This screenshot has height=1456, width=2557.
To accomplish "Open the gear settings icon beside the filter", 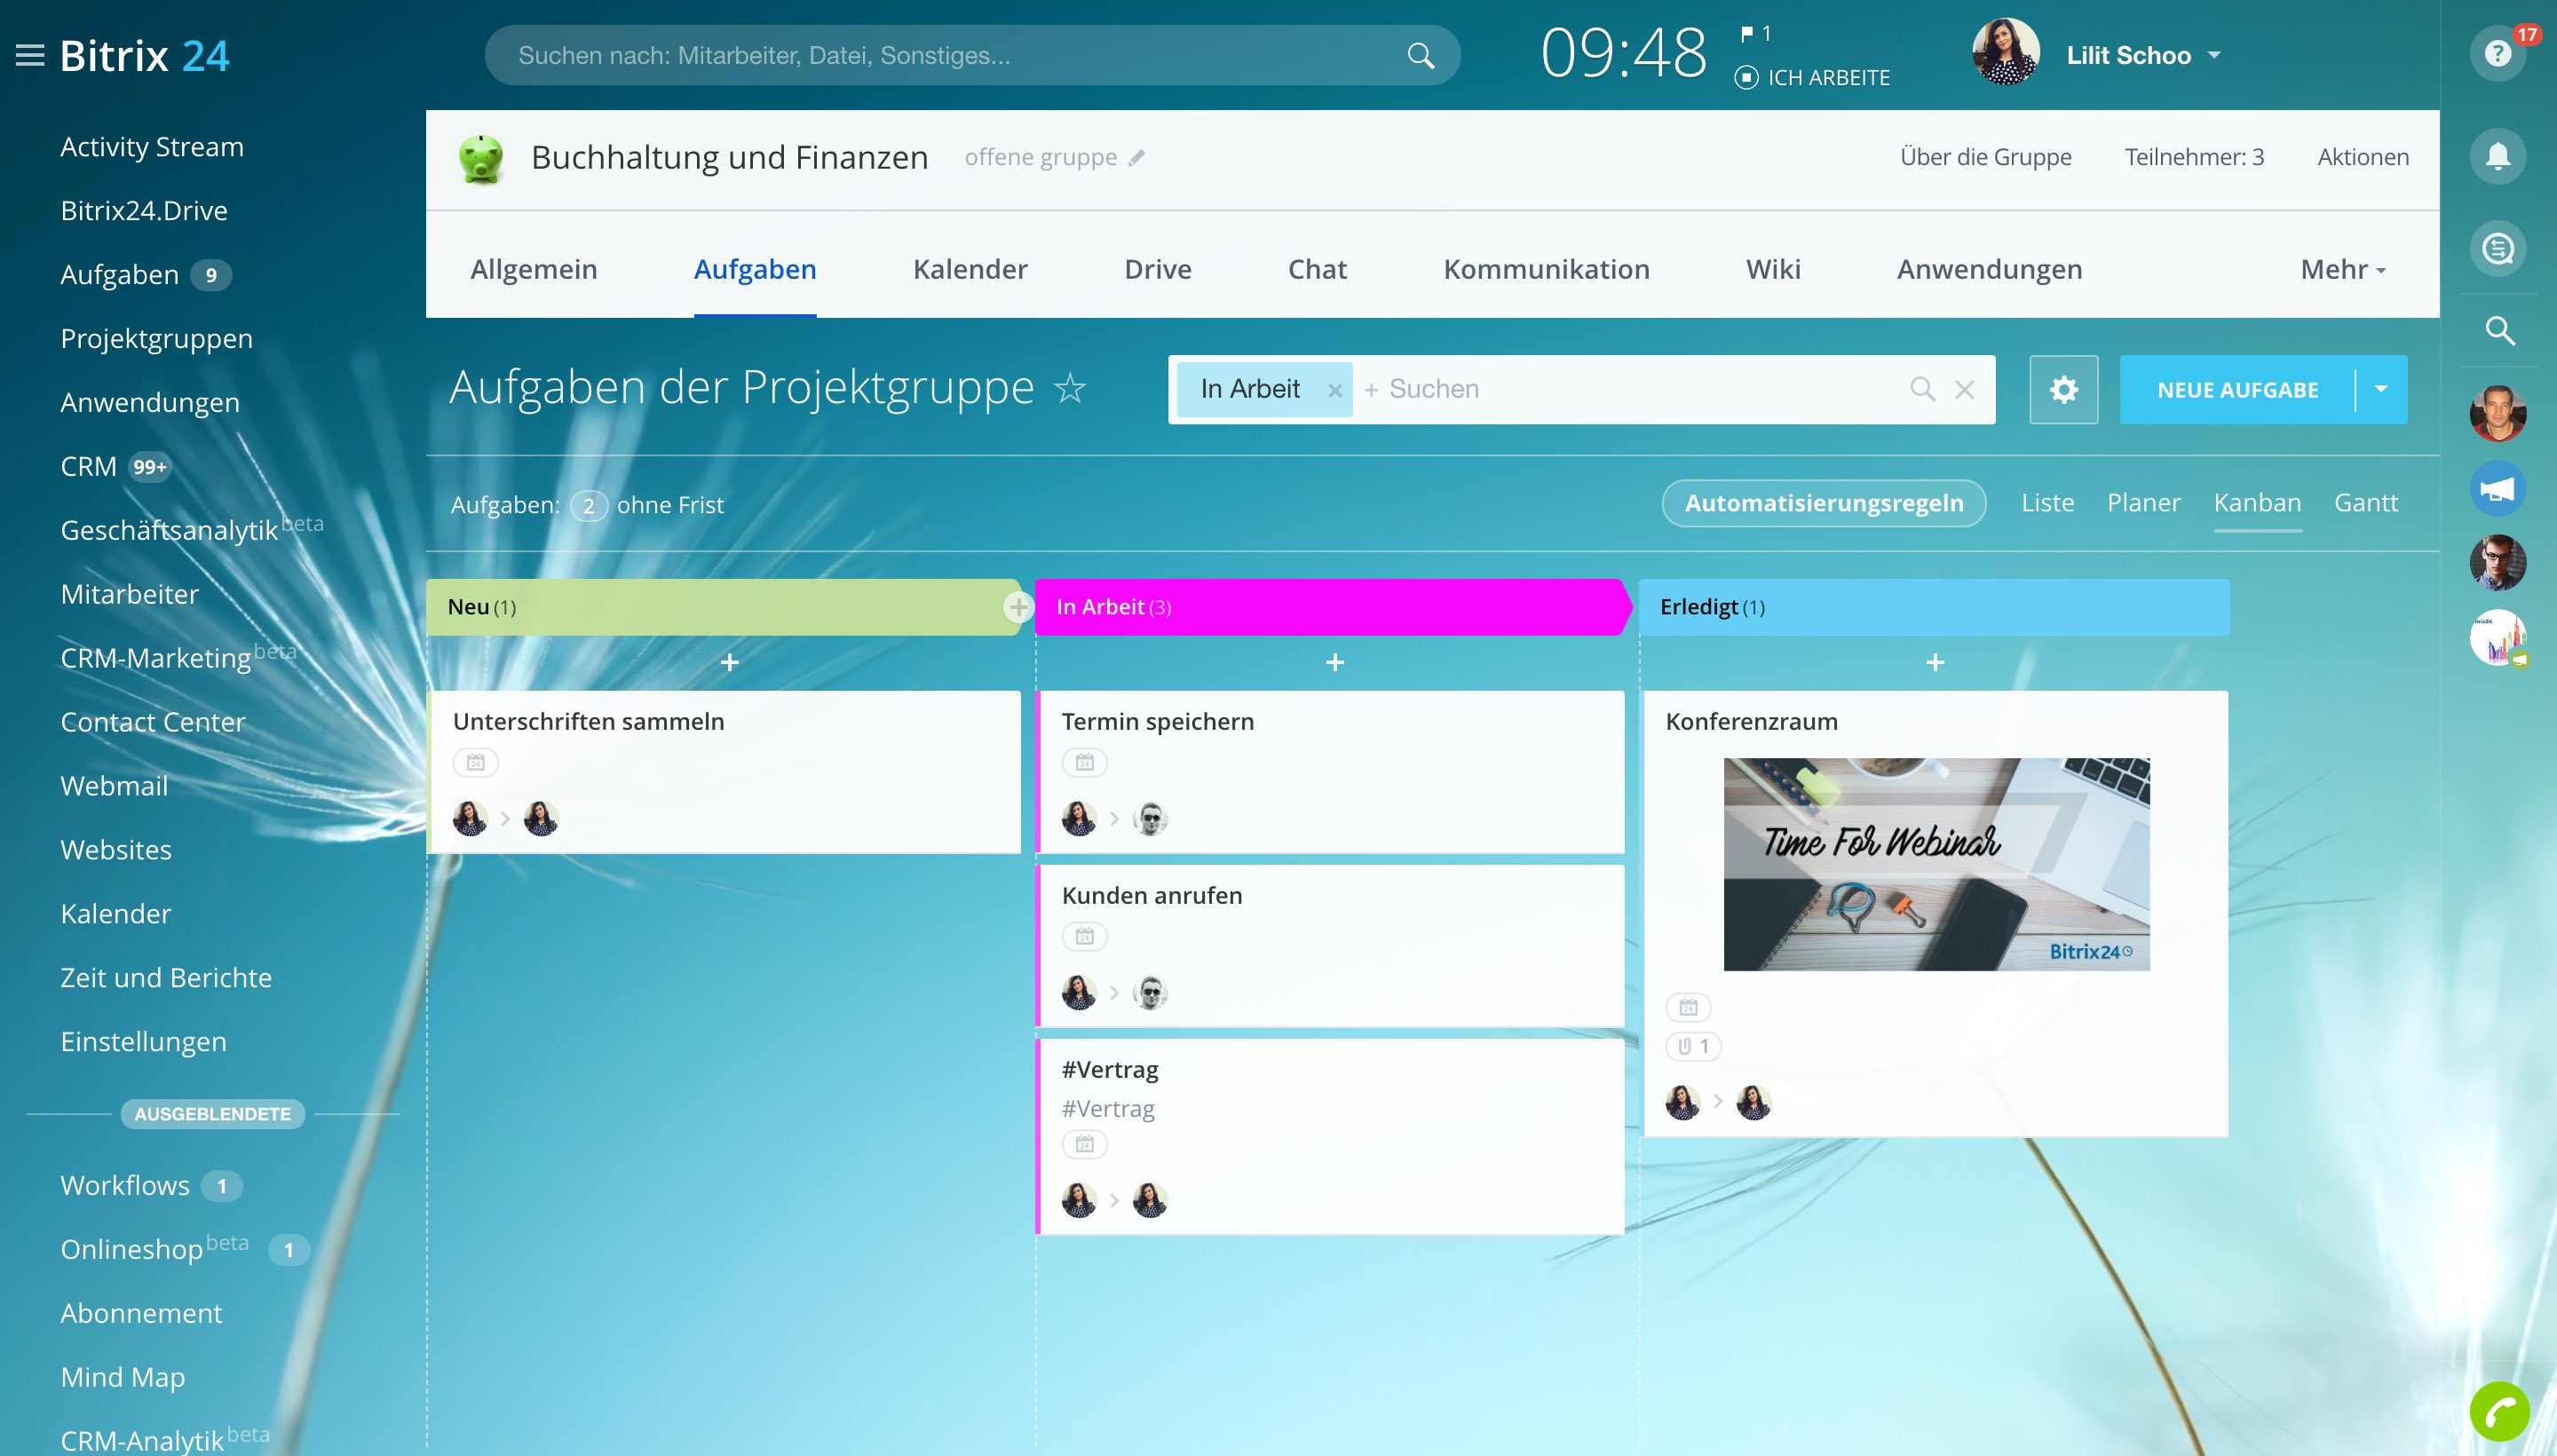I will click(x=2063, y=390).
